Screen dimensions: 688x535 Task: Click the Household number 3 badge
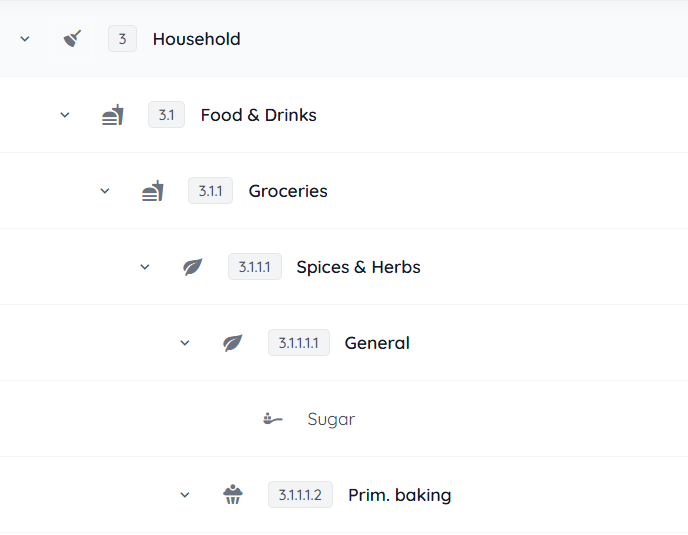pyautogui.click(x=122, y=39)
